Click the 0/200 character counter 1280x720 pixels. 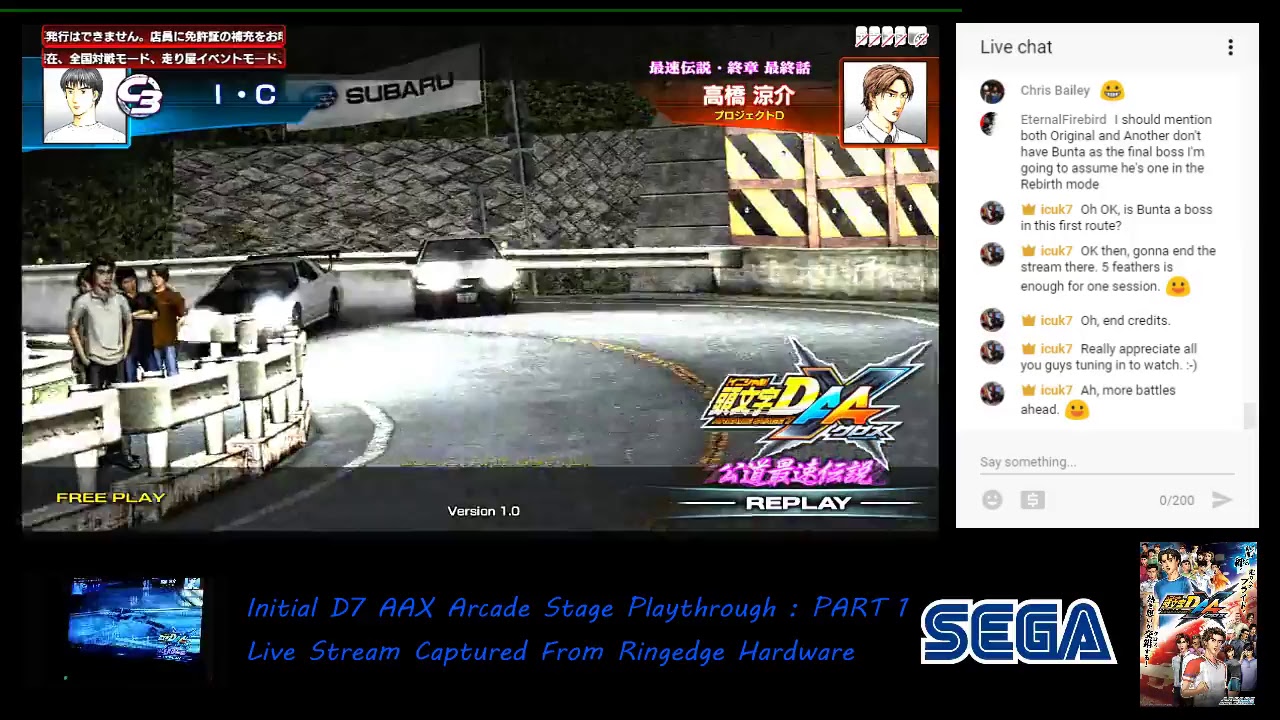1176,500
